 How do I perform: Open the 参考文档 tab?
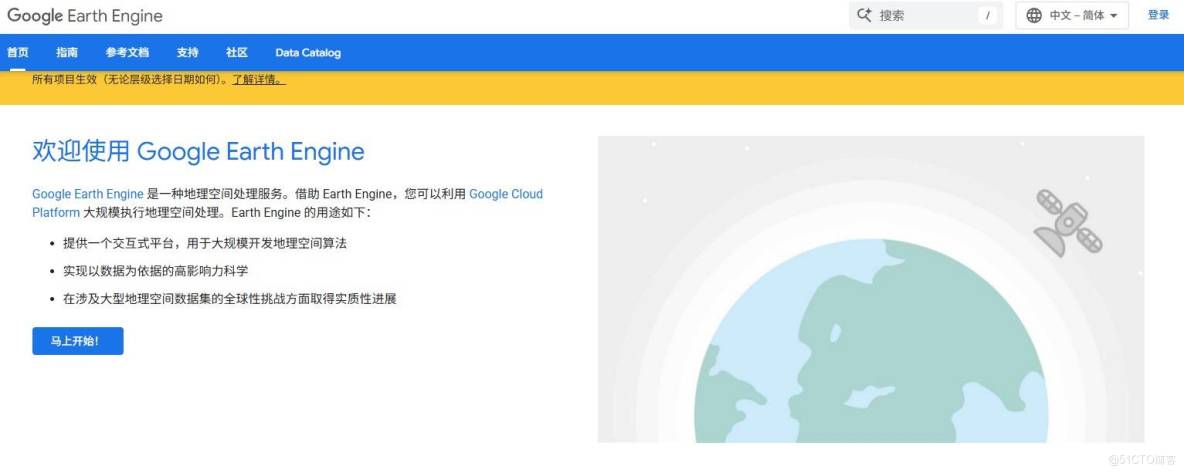pos(127,52)
